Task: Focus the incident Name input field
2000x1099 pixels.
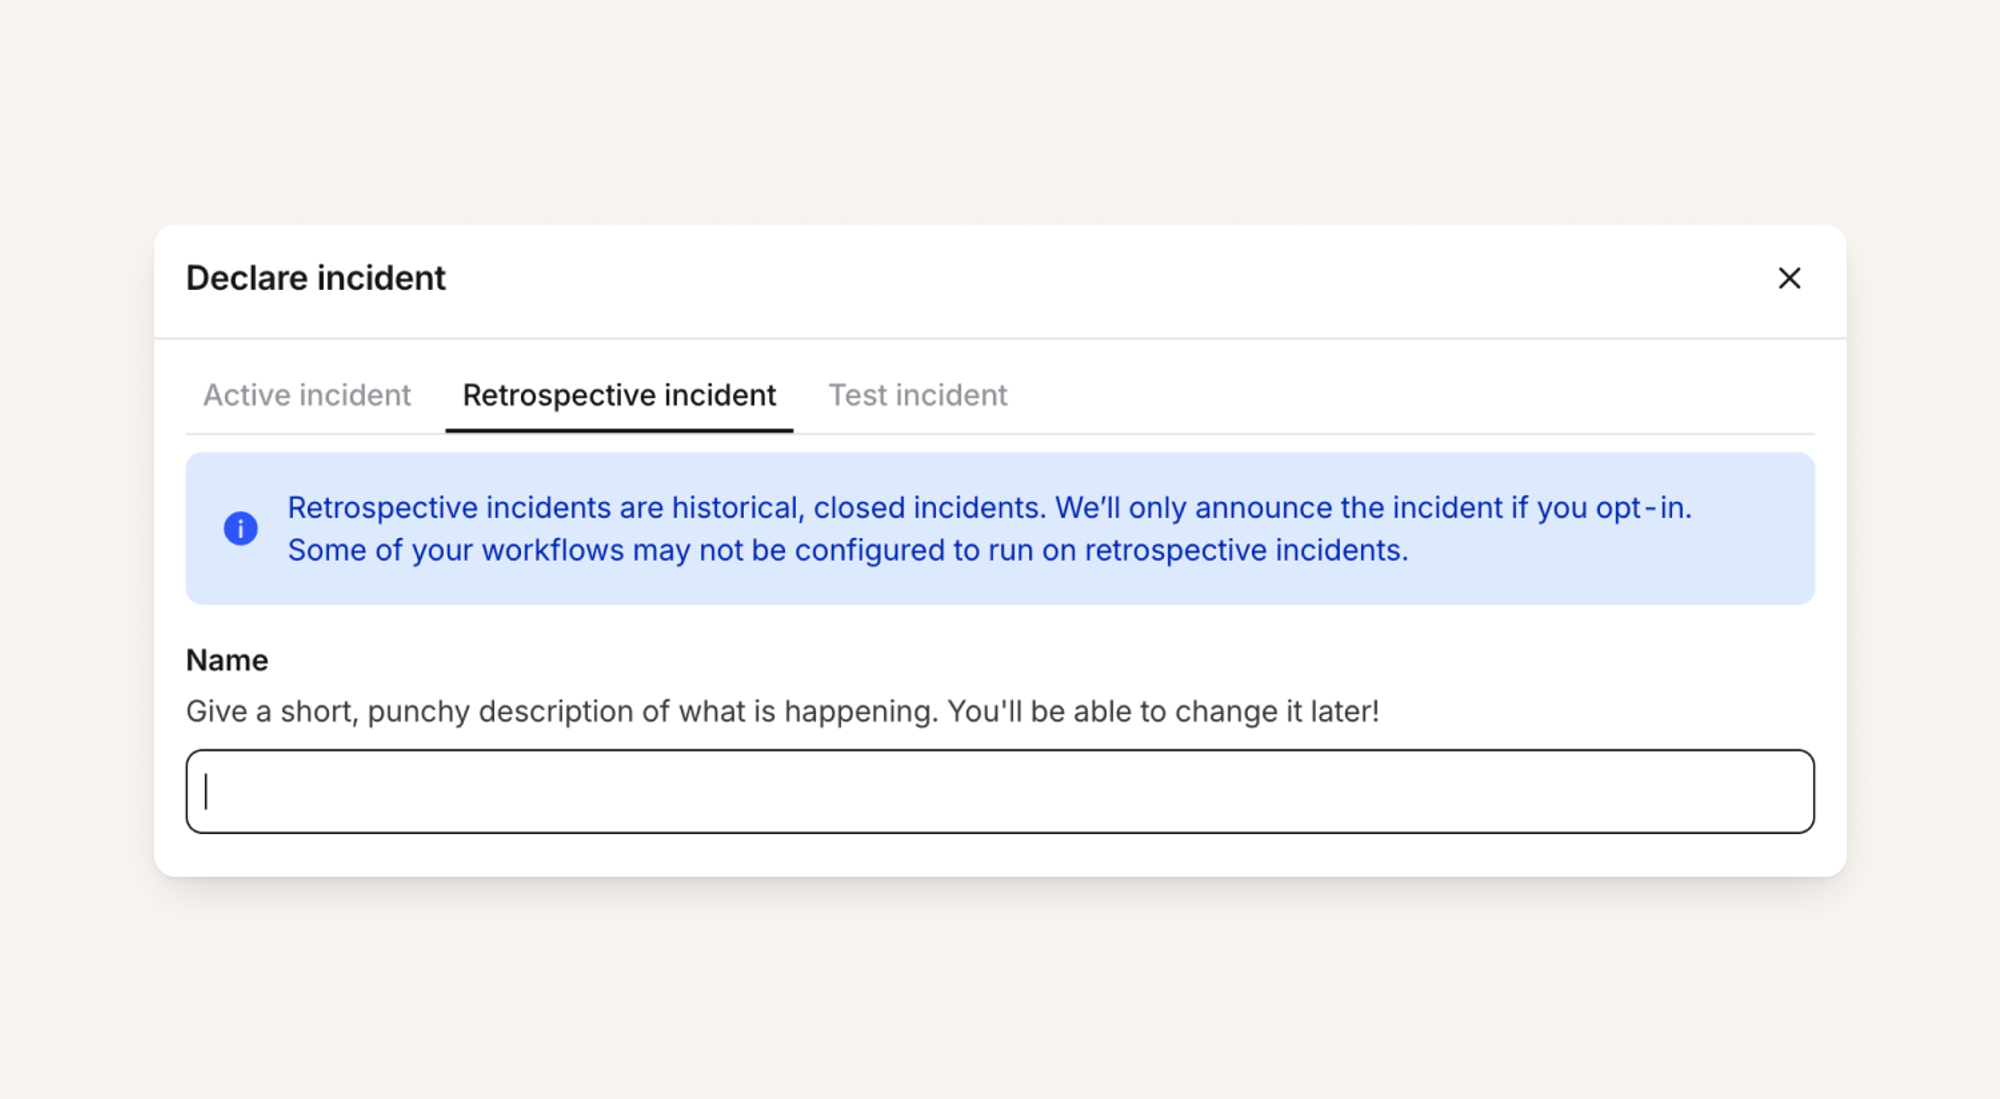Action: click(1000, 791)
